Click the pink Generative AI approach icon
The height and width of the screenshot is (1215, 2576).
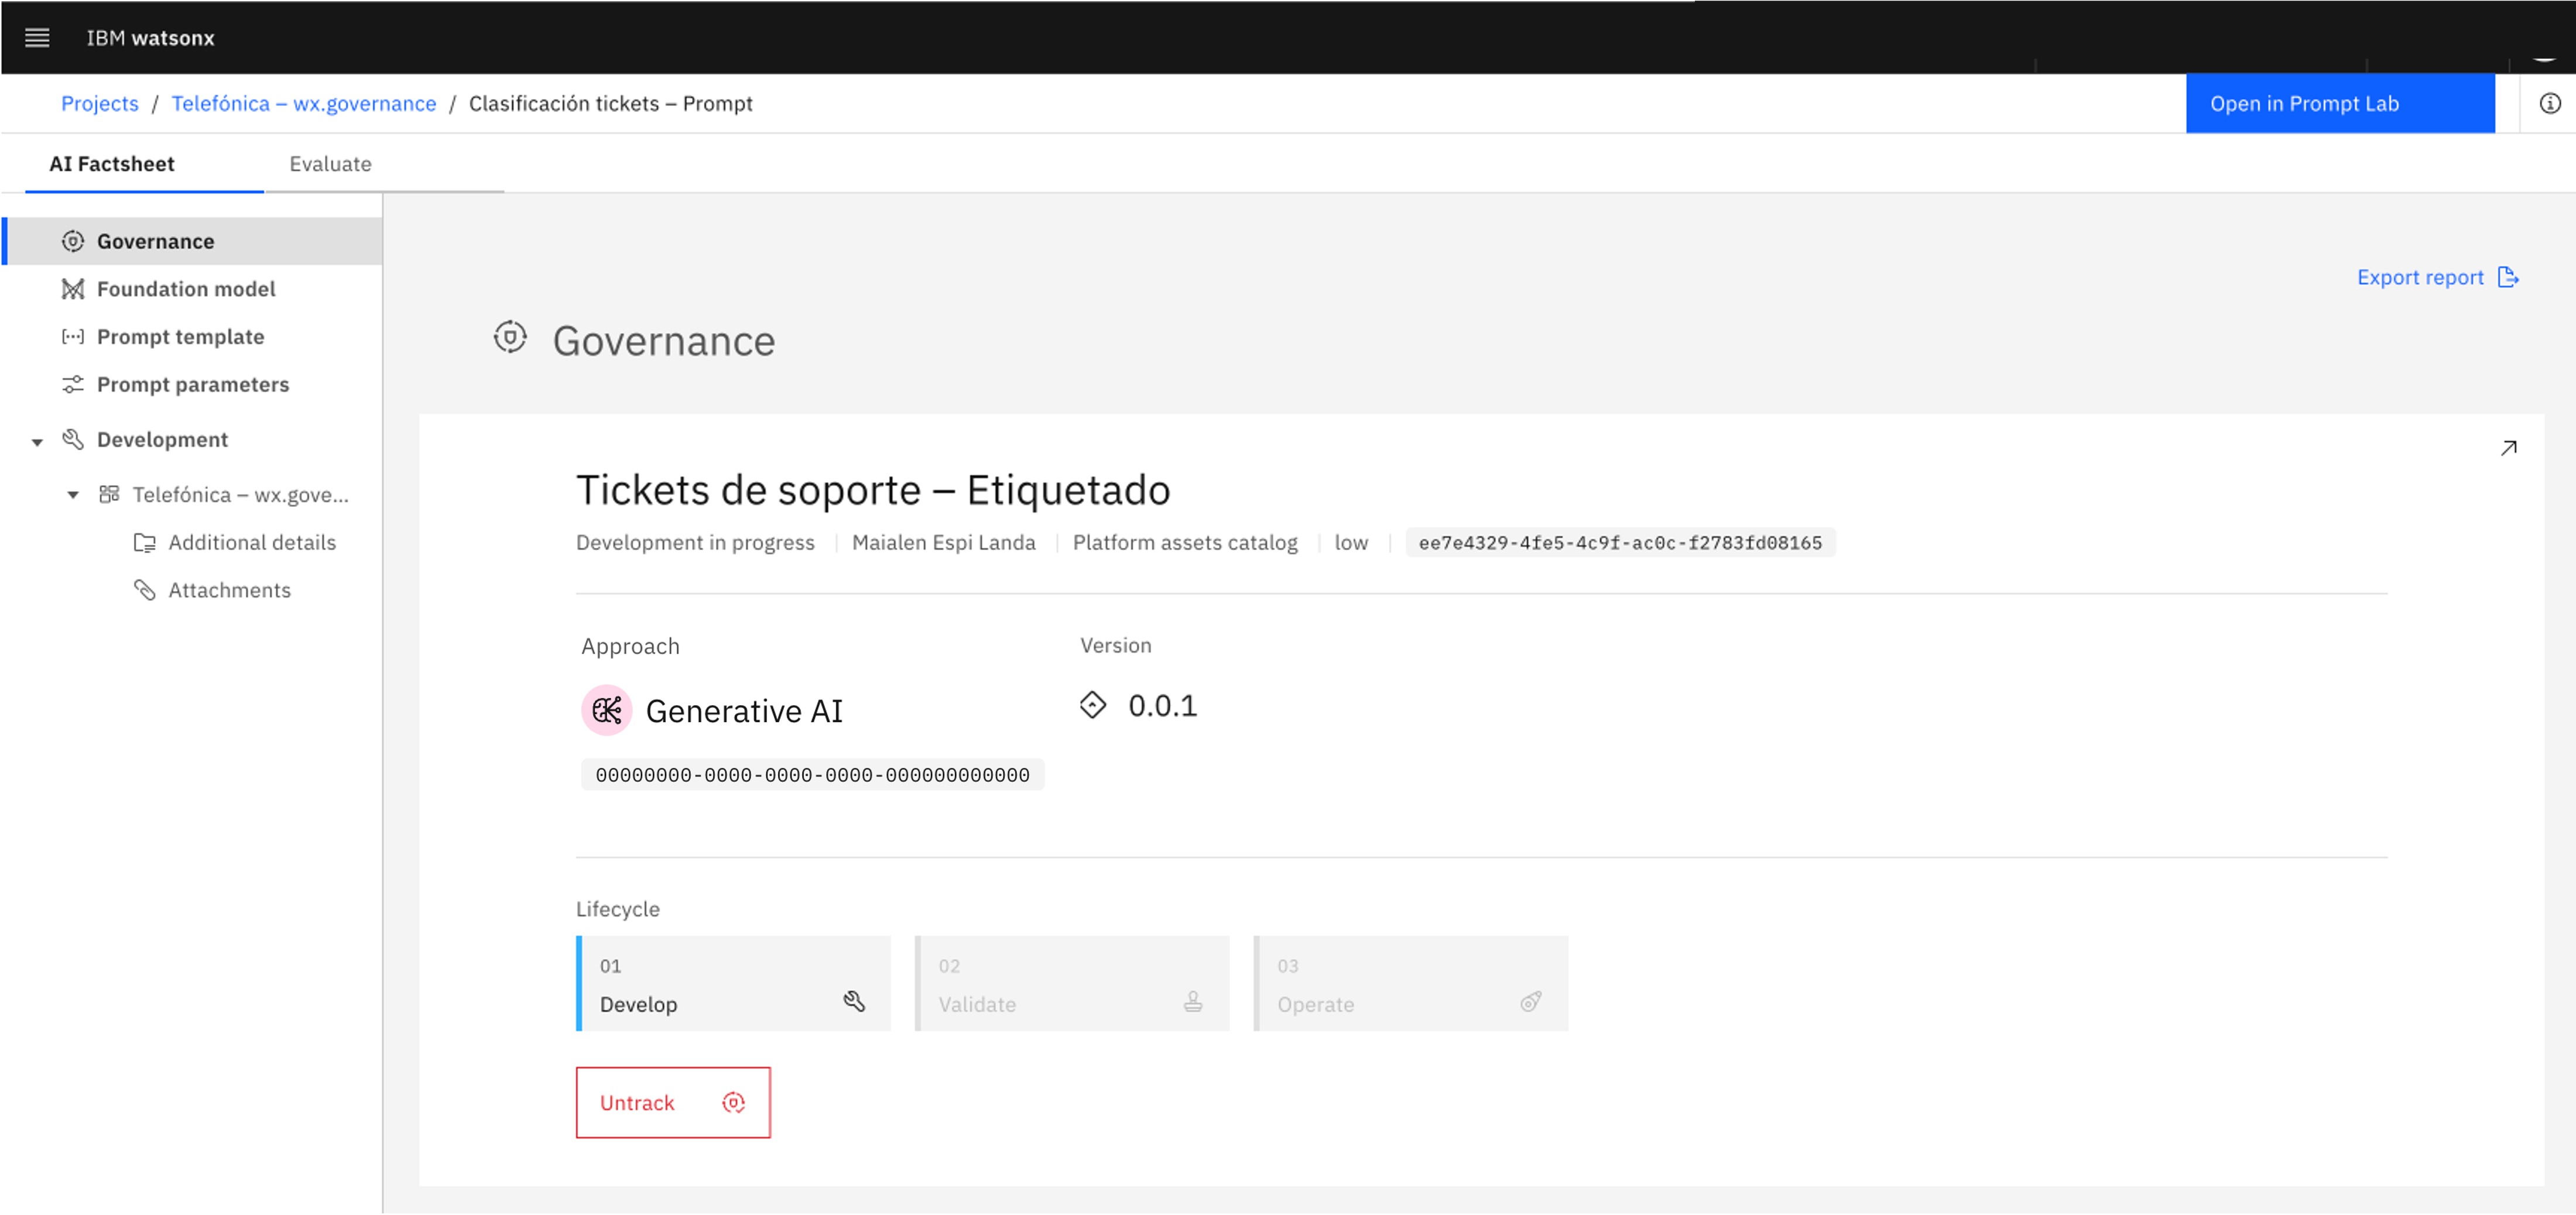(606, 711)
